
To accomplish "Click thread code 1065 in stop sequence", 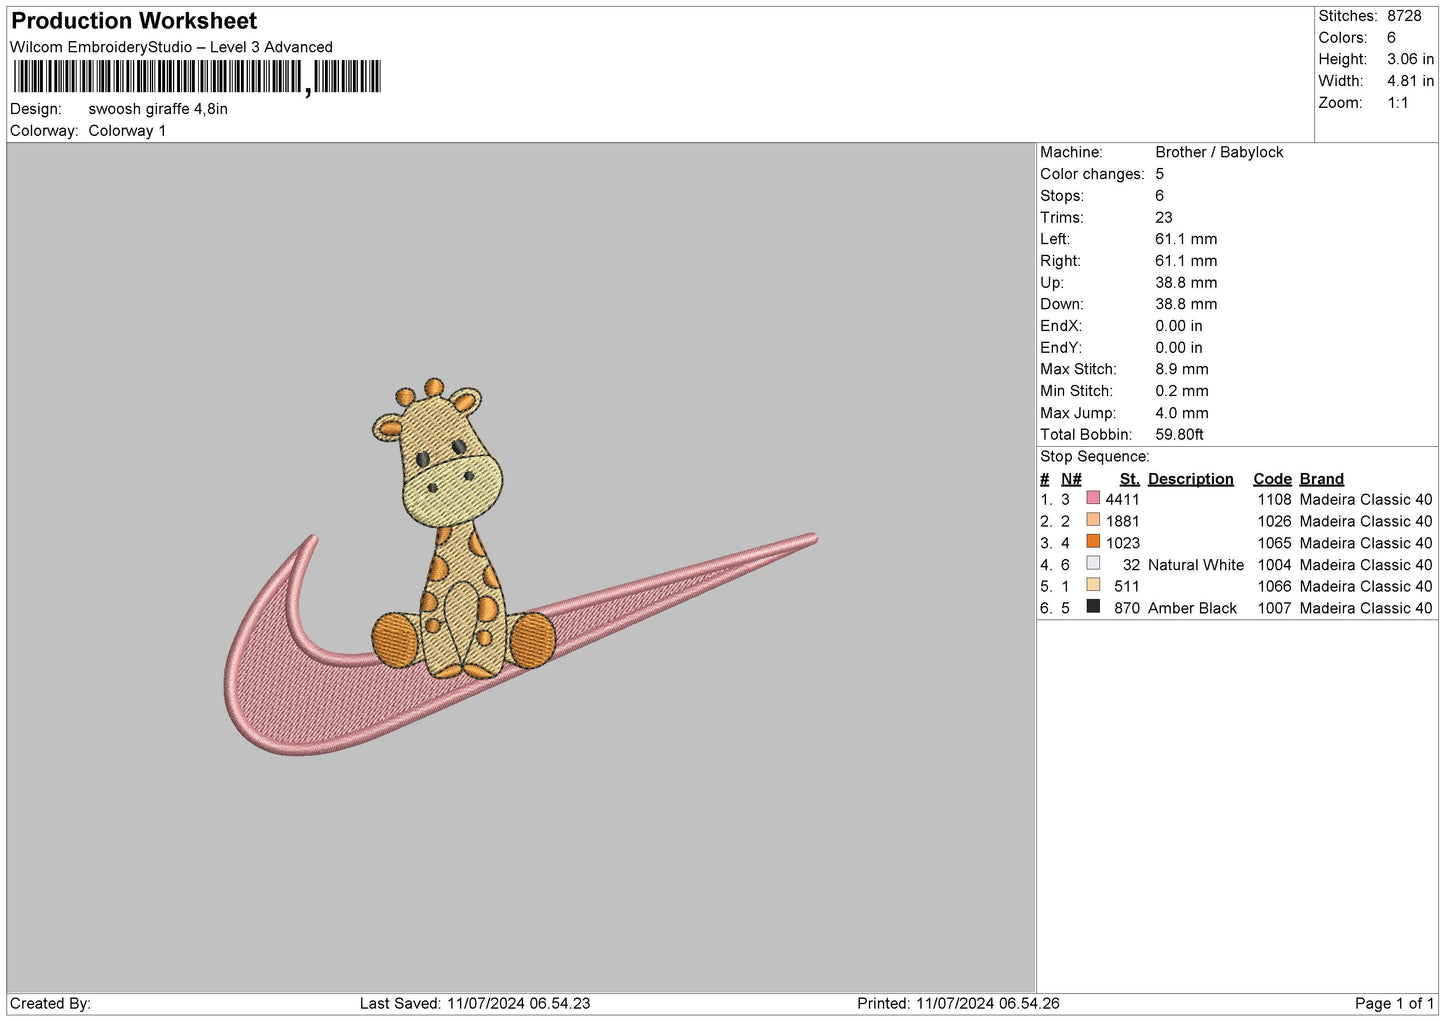I will tap(1274, 543).
